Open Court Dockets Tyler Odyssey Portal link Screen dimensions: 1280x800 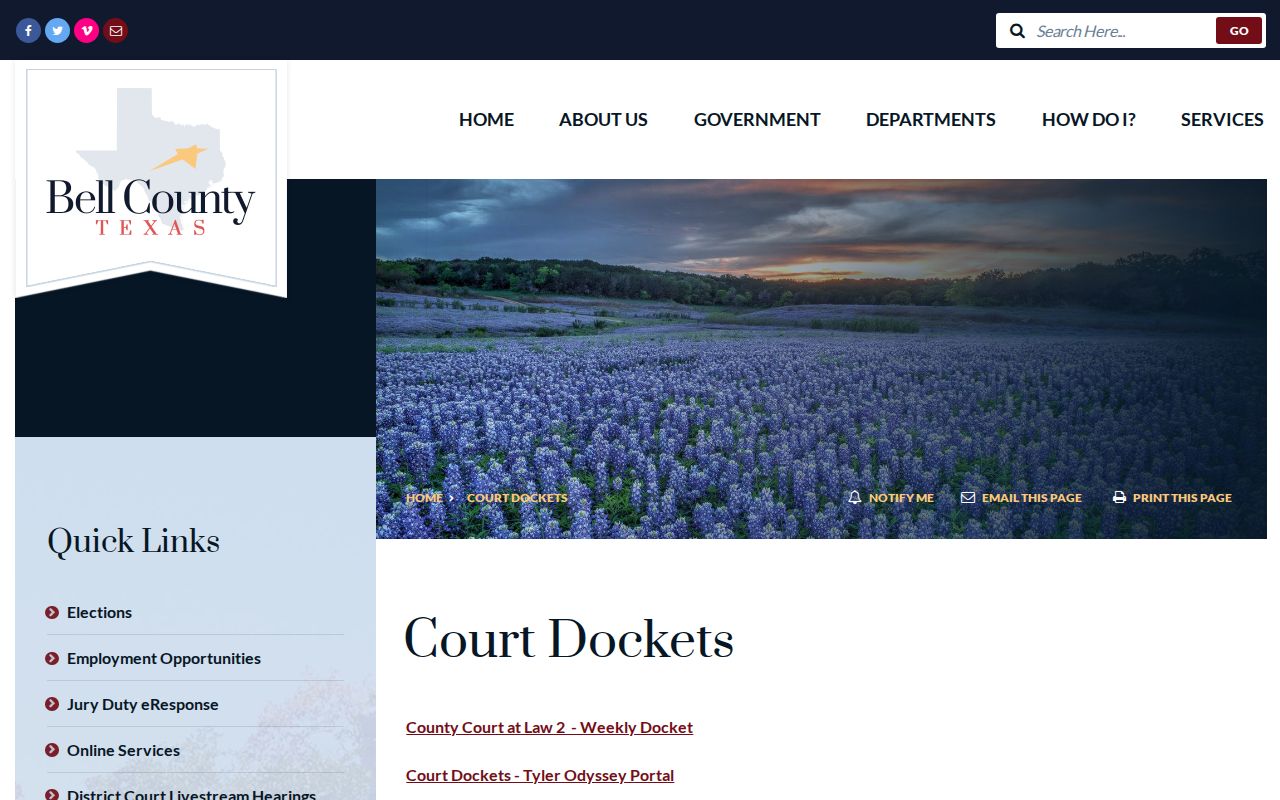[x=540, y=775]
